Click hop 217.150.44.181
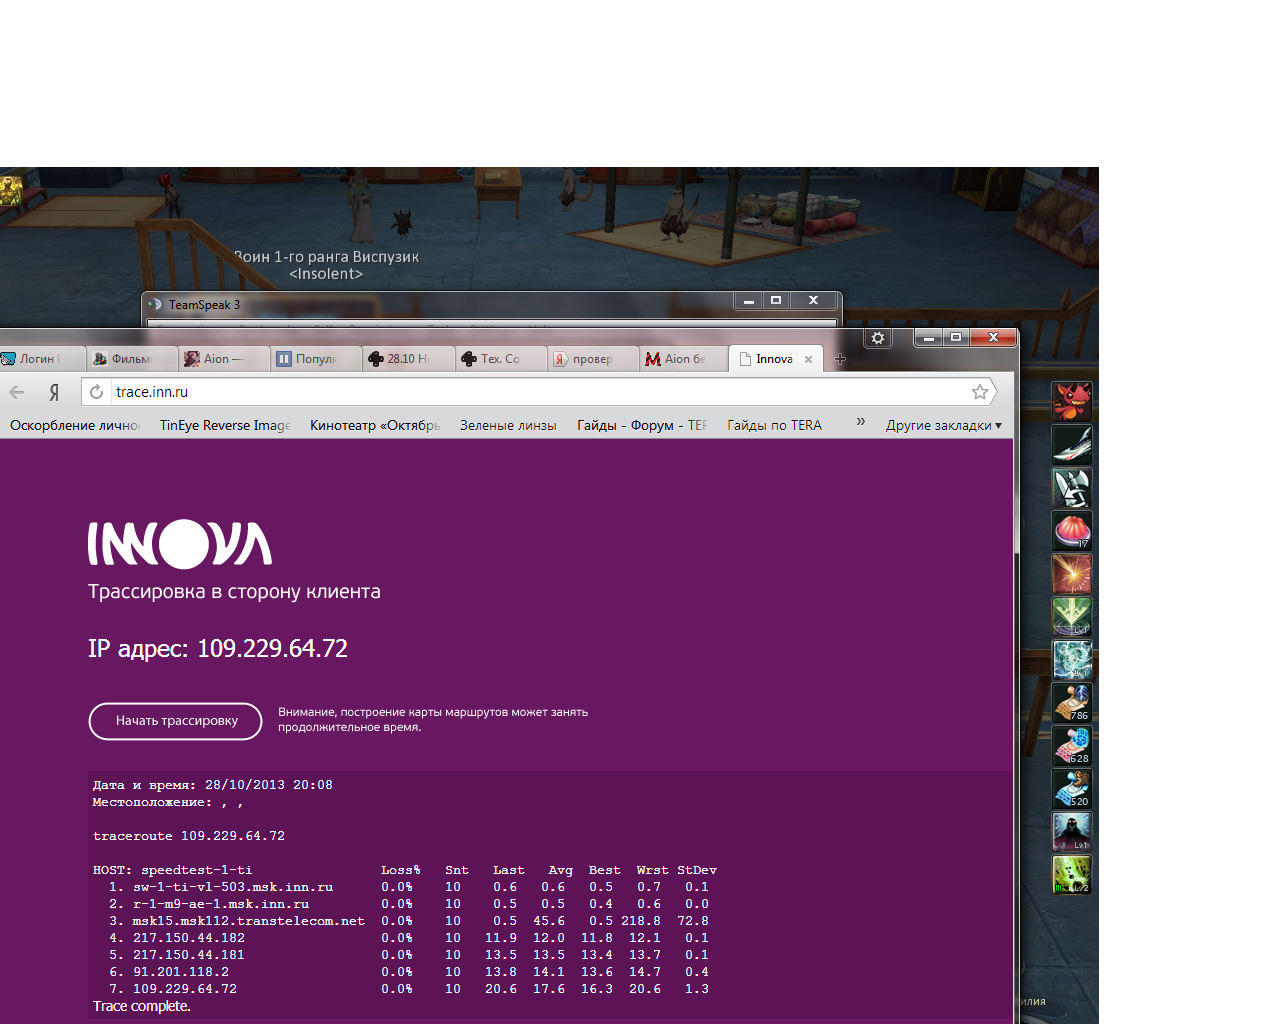Viewport: 1280px width, 1024px height. pyautogui.click(x=189, y=955)
